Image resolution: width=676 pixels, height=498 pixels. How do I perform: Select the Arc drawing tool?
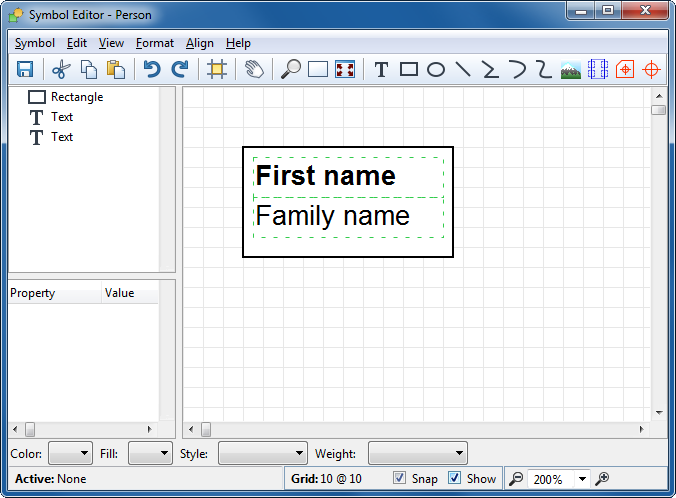tap(517, 69)
